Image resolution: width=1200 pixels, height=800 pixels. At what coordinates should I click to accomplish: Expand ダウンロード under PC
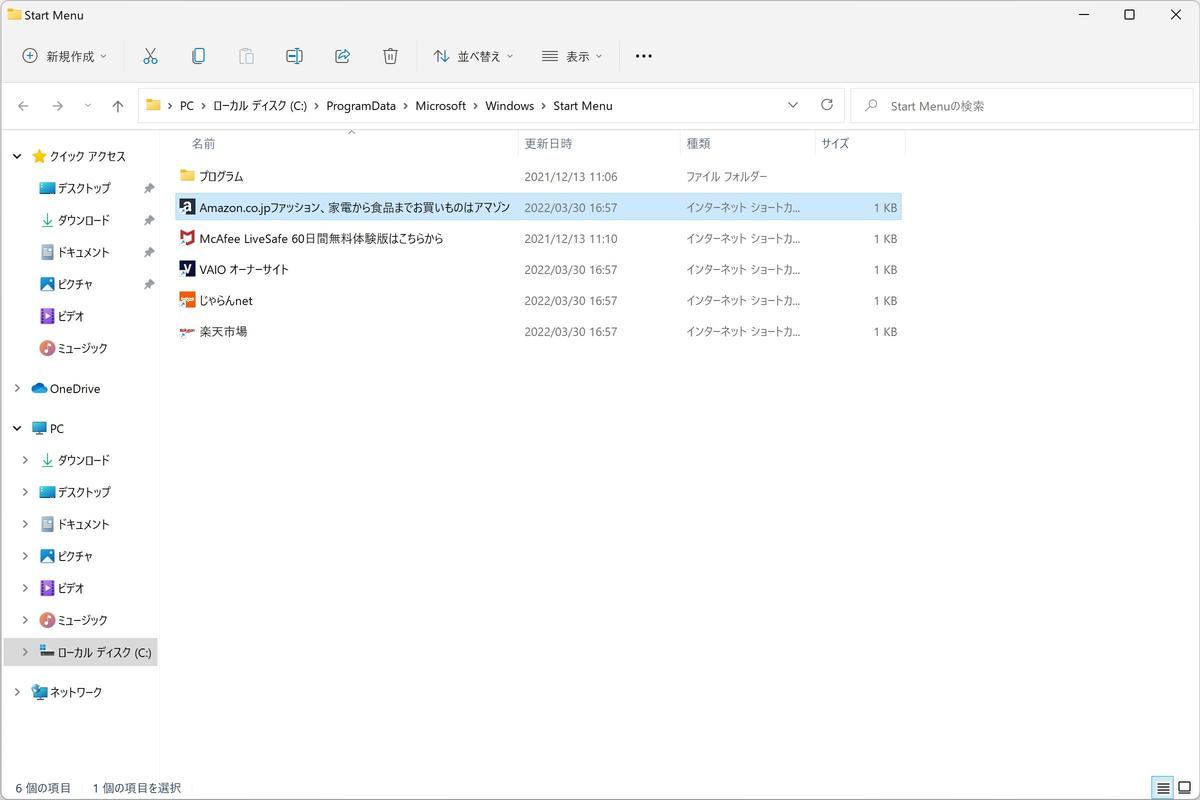coord(25,460)
